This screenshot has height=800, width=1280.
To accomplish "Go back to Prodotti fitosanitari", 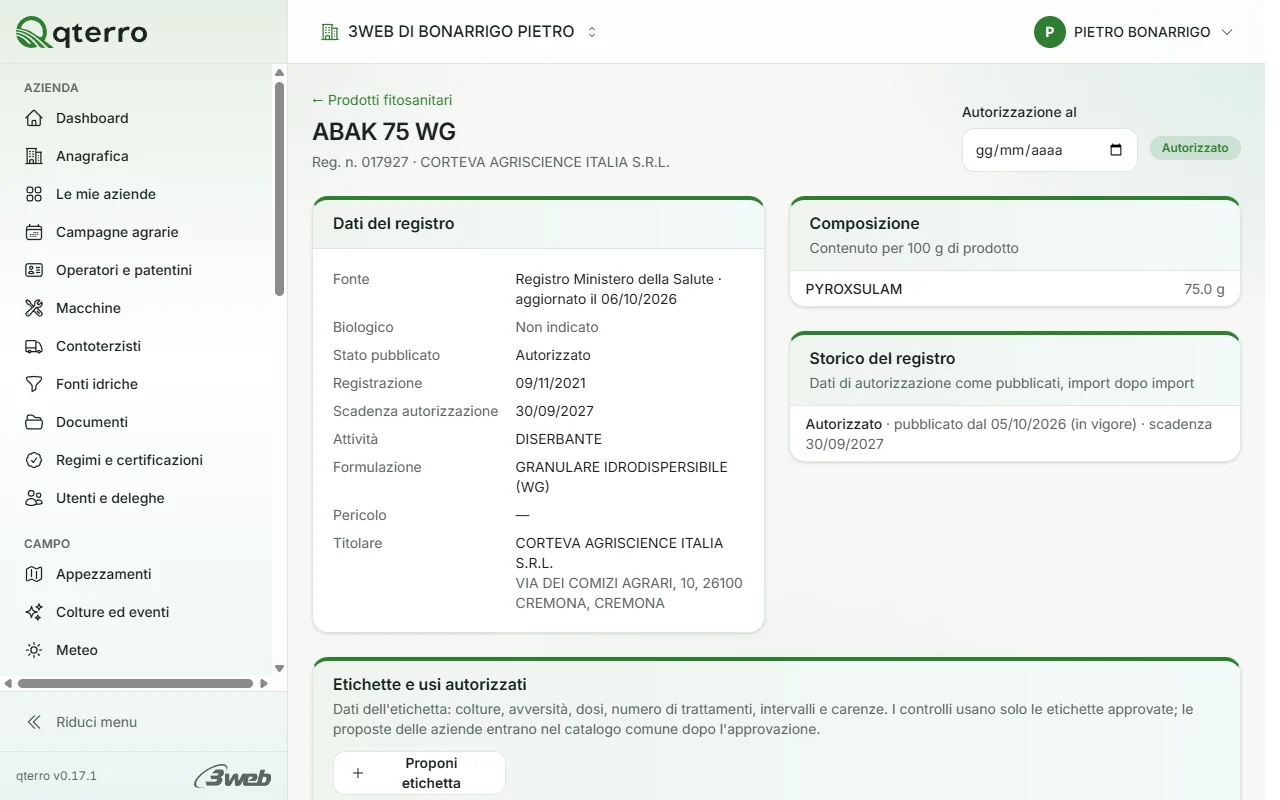I will 382,100.
